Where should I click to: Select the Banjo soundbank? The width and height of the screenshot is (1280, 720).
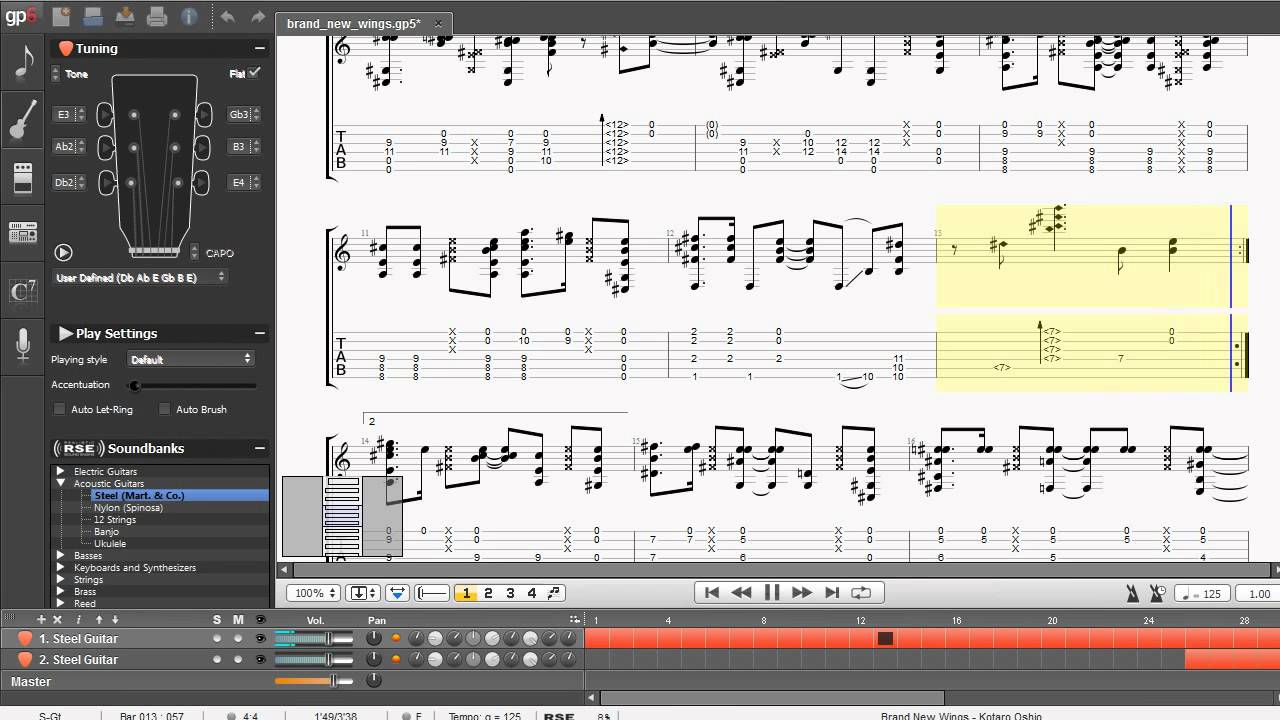coord(106,532)
